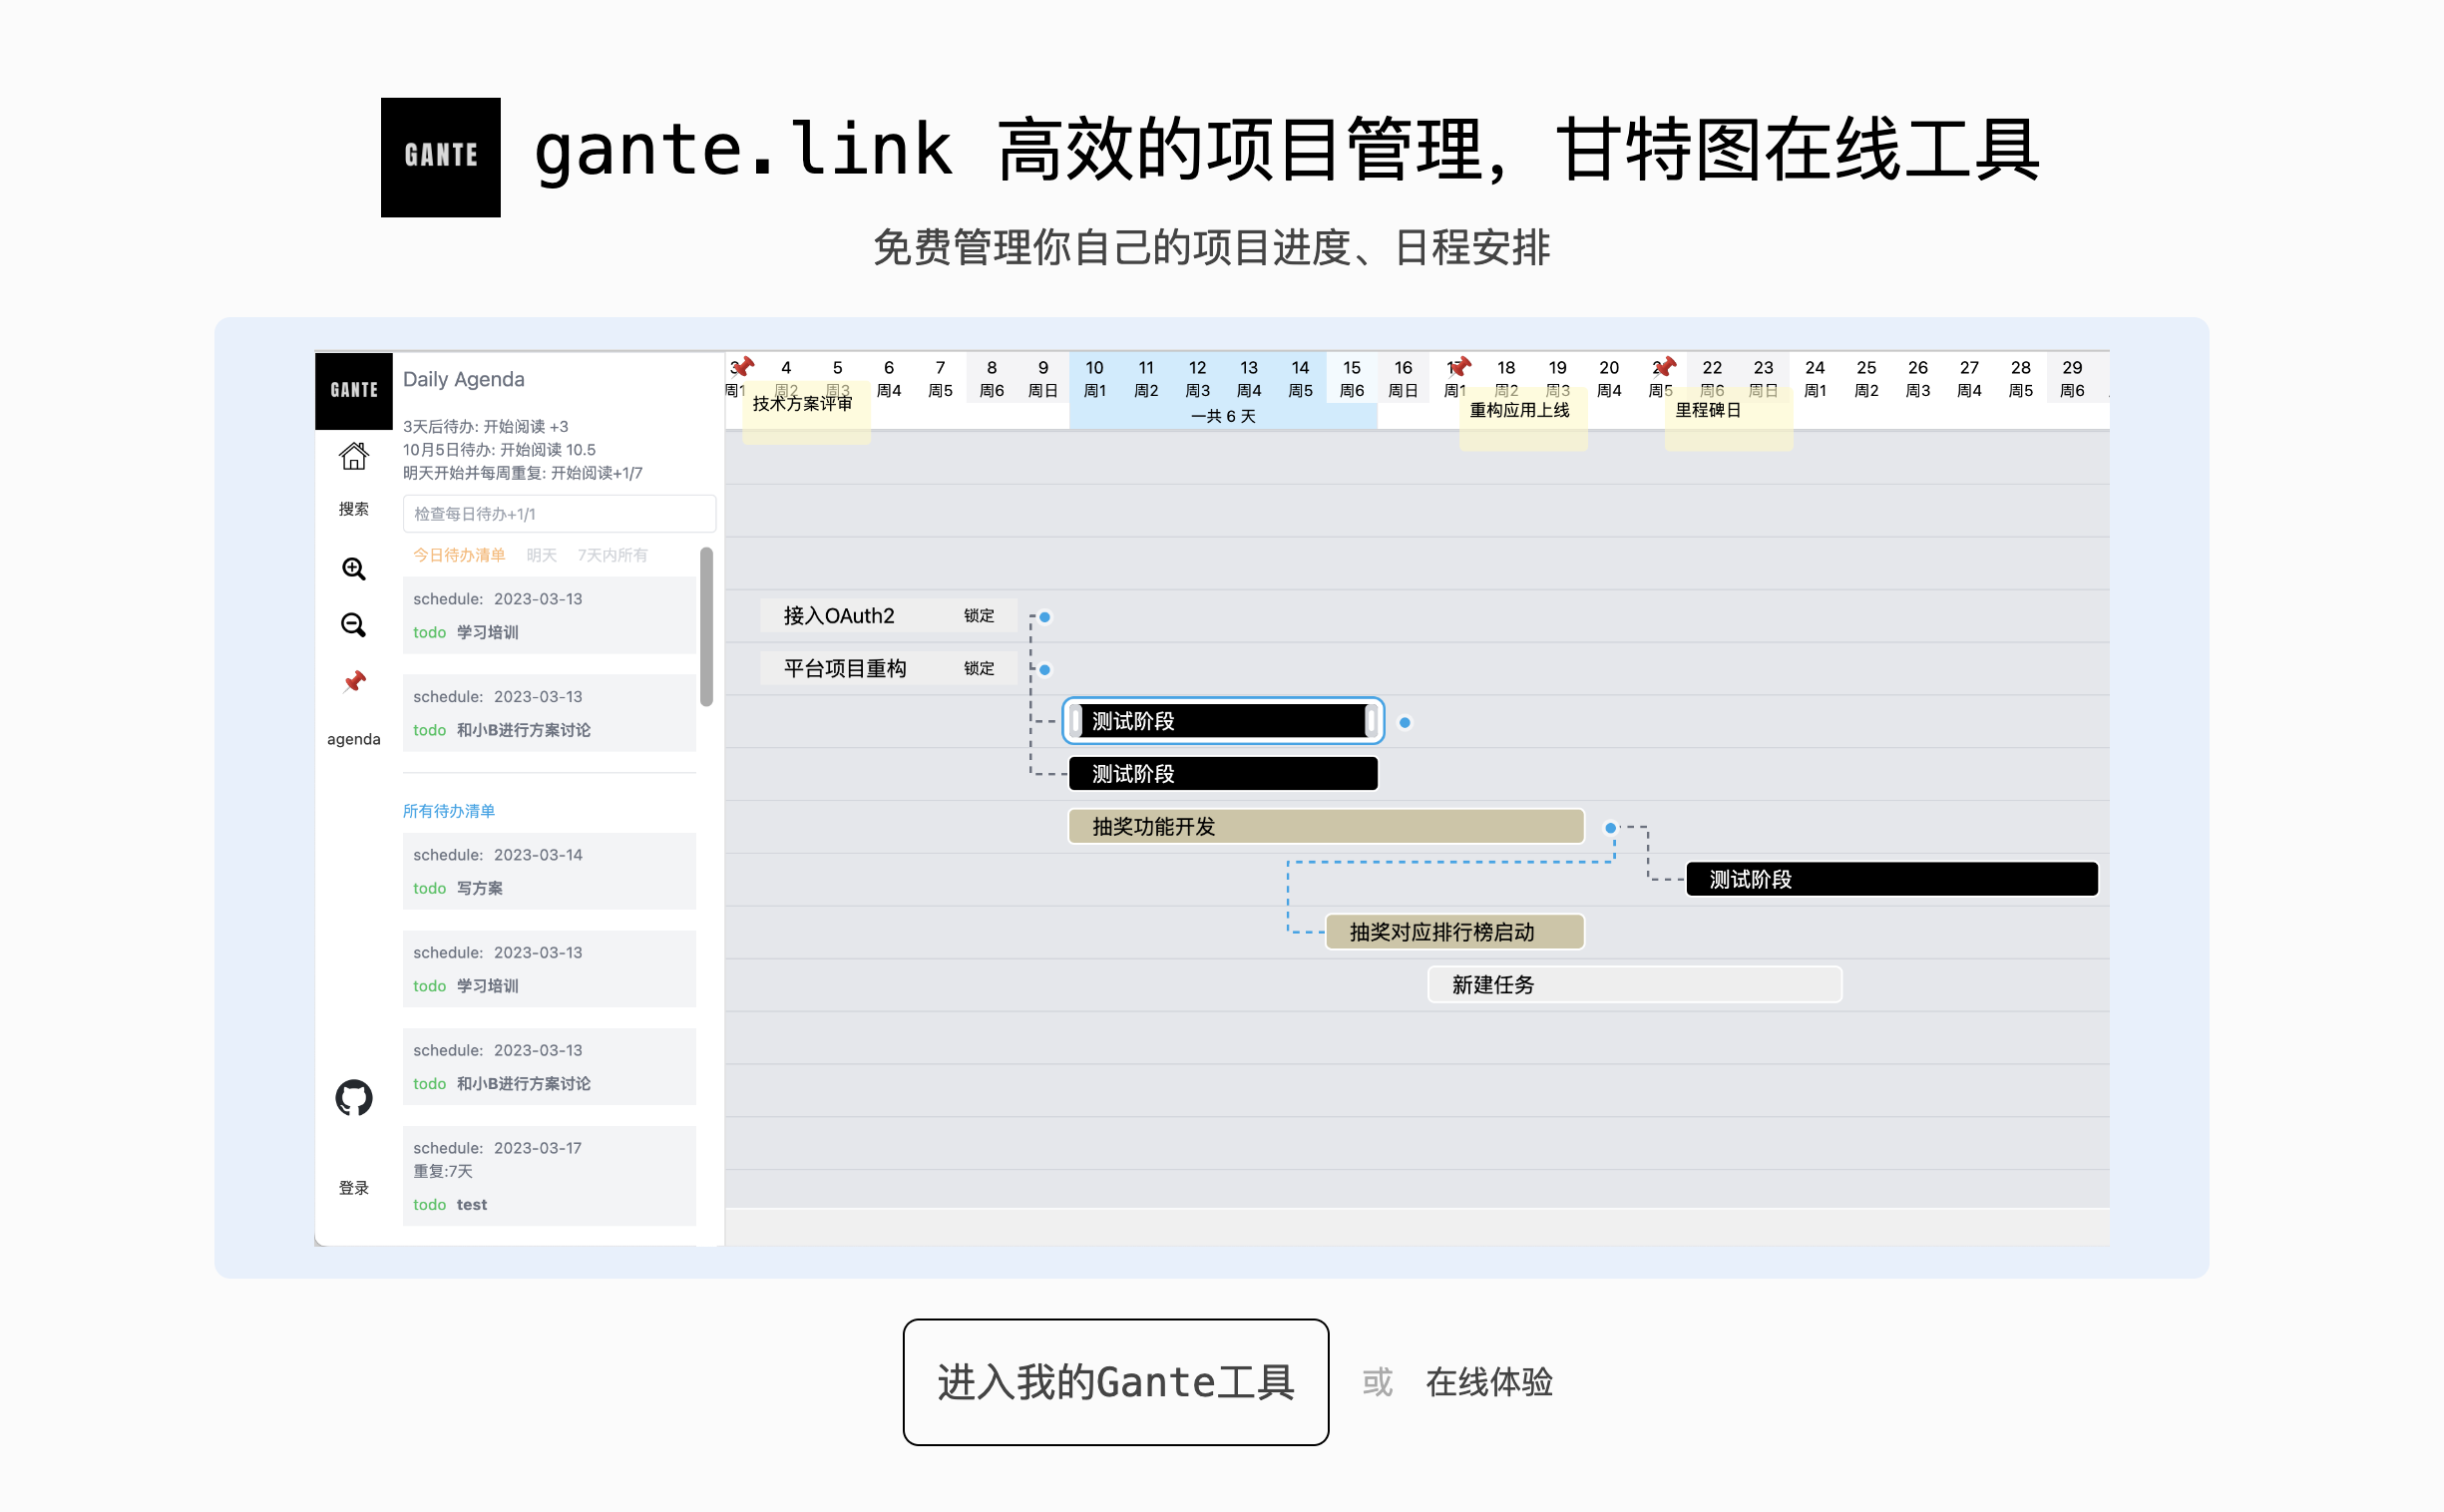Select the test todo repeating every 7 days
The height and width of the screenshot is (1512, 2444).
tap(549, 1176)
